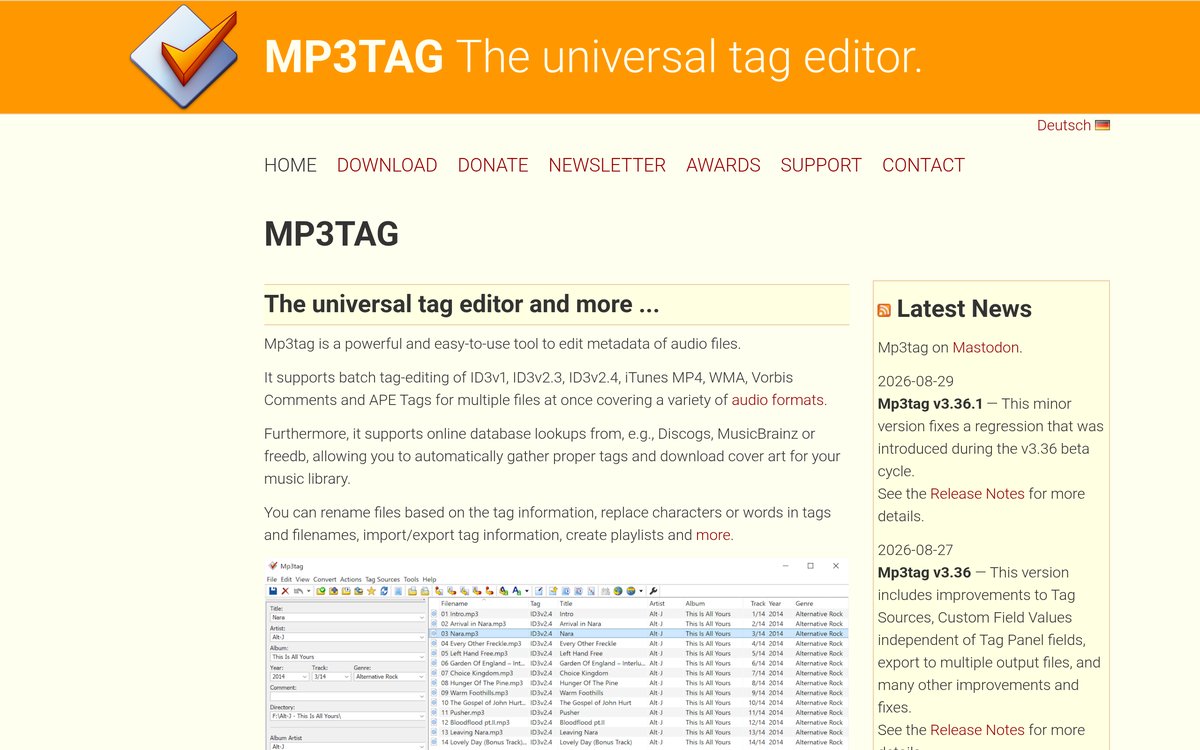Screen dimensions: 1200x750
Task: Click the tagline "The universal tag editor."
Action: click(690, 58)
